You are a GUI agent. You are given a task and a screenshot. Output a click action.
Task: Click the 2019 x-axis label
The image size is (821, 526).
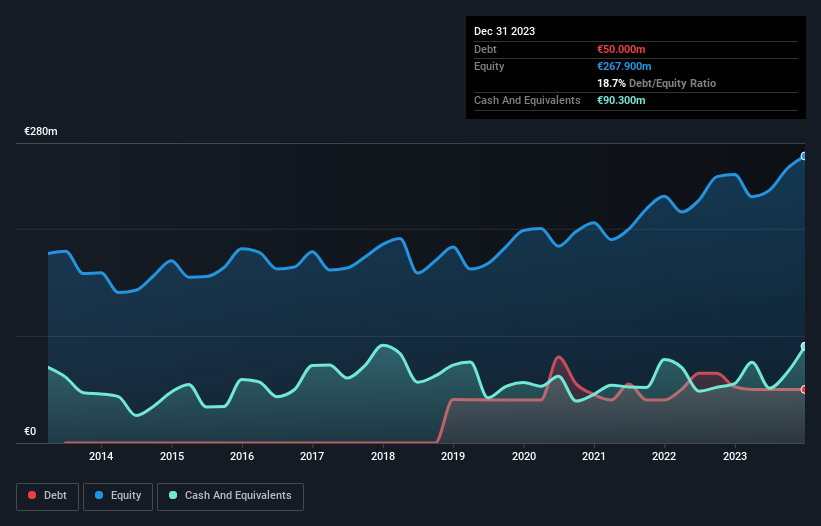click(454, 457)
